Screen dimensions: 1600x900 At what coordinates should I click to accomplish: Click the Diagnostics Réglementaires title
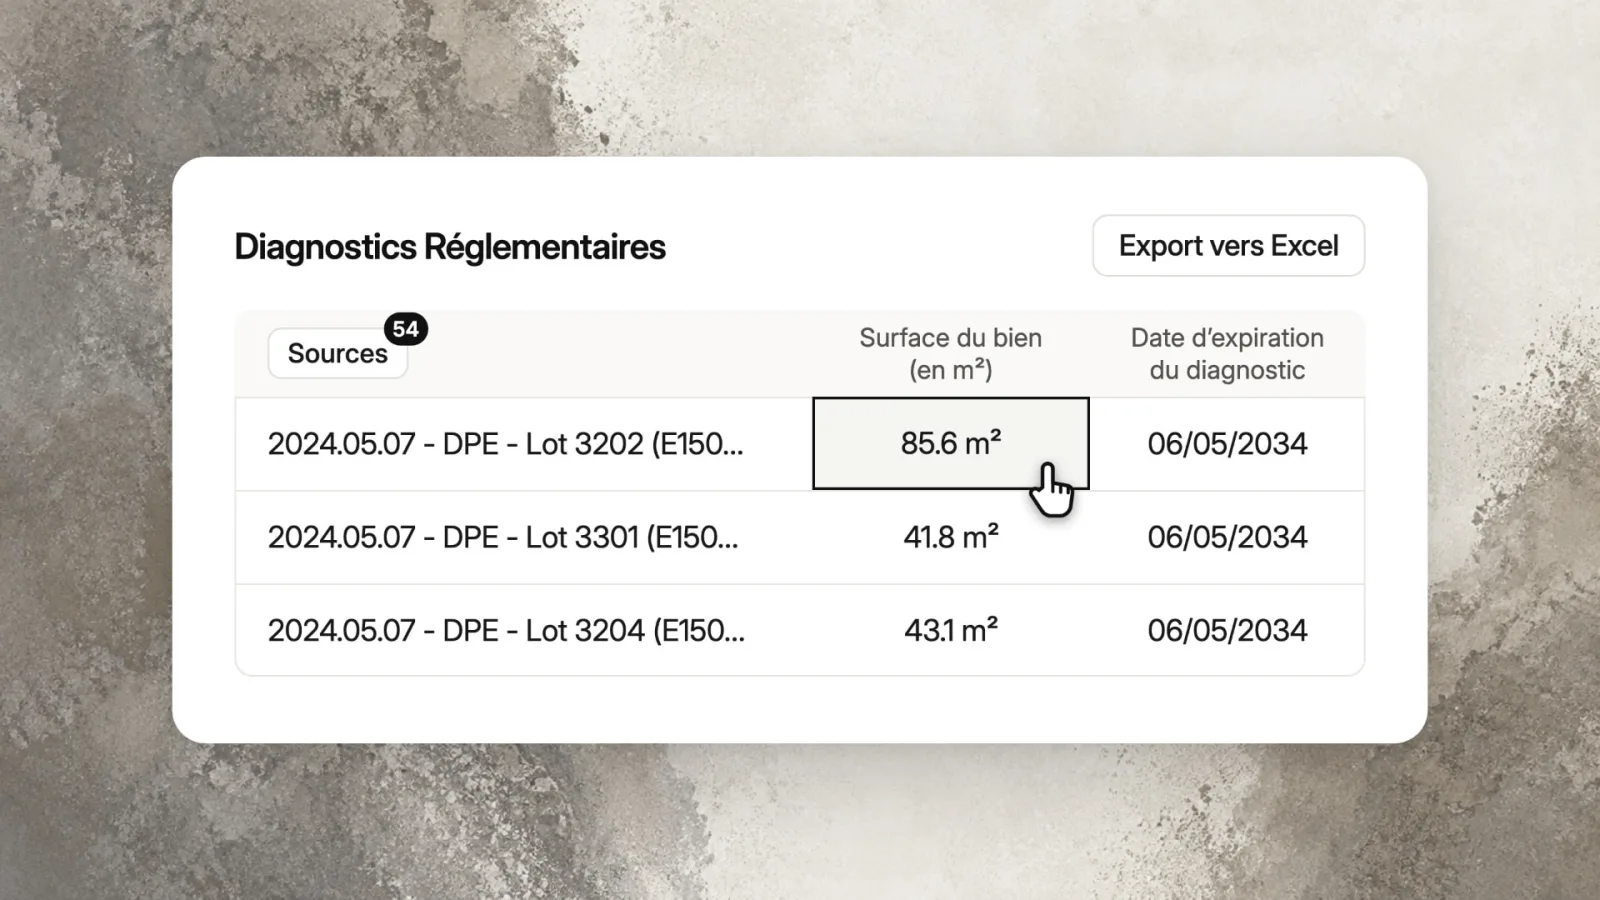point(450,247)
